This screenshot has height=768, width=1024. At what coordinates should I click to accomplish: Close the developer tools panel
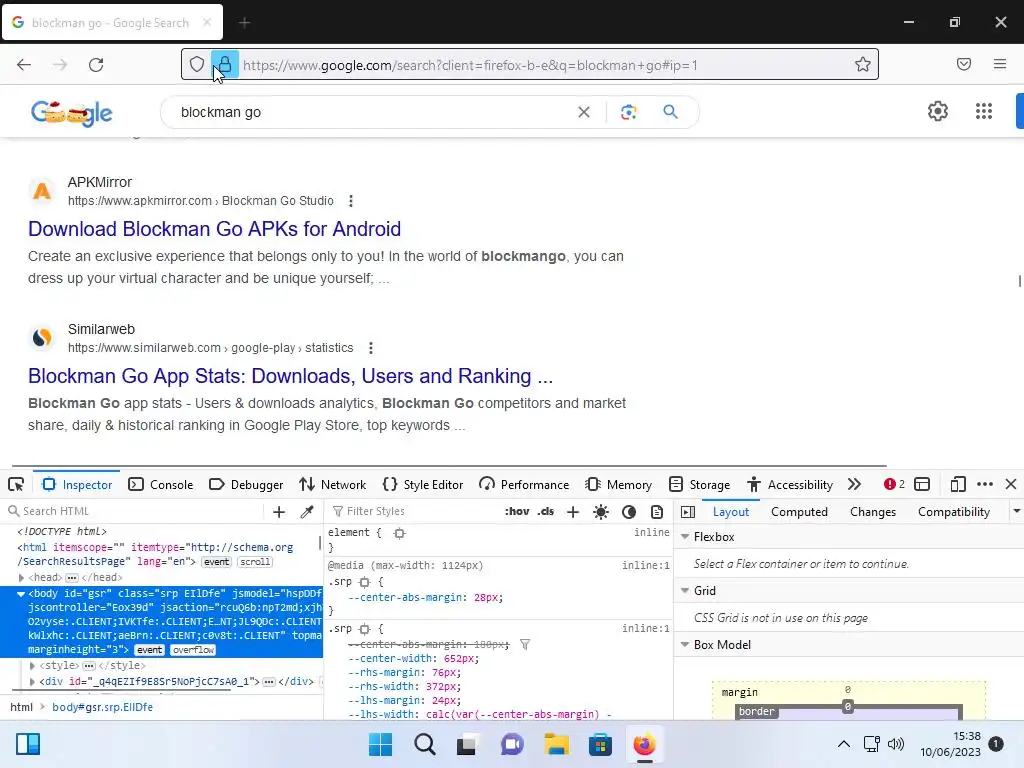pyautogui.click(x=1011, y=485)
